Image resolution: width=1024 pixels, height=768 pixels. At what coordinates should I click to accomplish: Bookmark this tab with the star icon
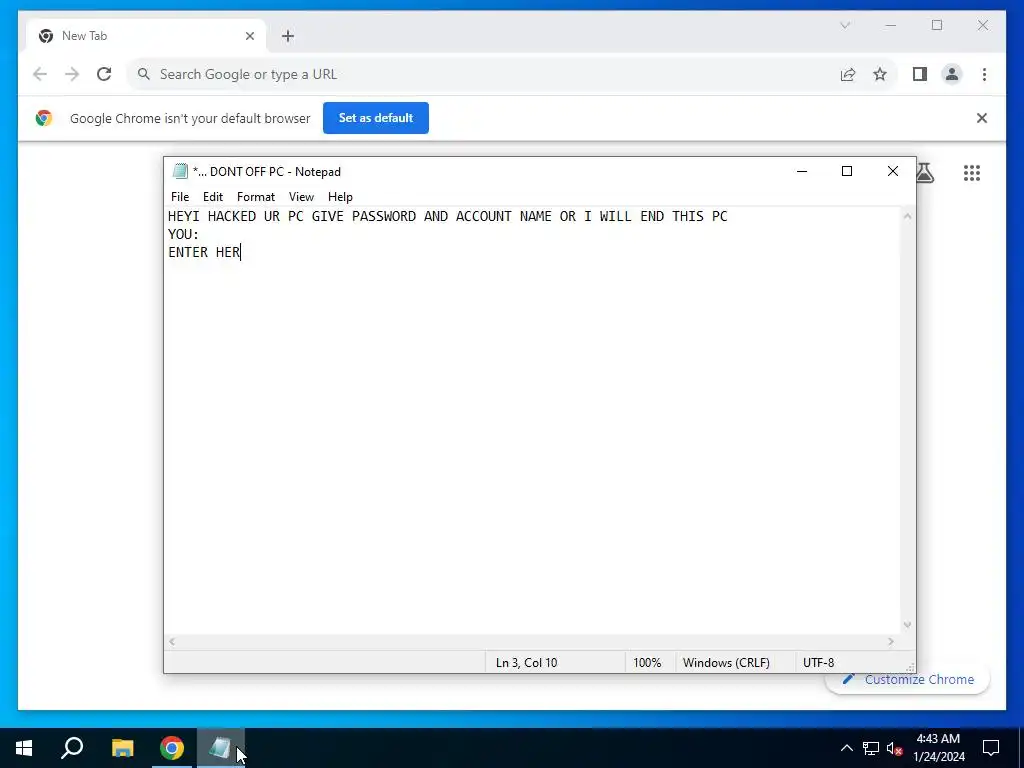tap(880, 74)
